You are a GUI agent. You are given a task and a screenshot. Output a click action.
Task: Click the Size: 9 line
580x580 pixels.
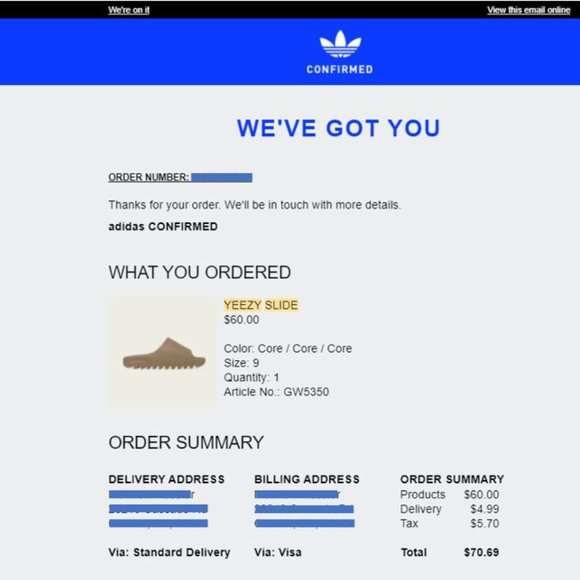(241, 363)
